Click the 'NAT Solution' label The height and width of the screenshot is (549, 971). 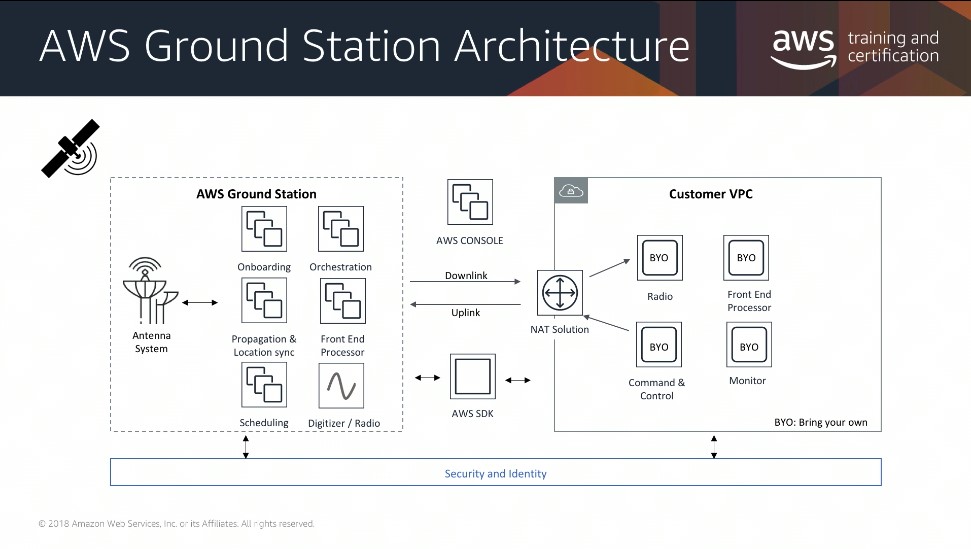(559, 329)
